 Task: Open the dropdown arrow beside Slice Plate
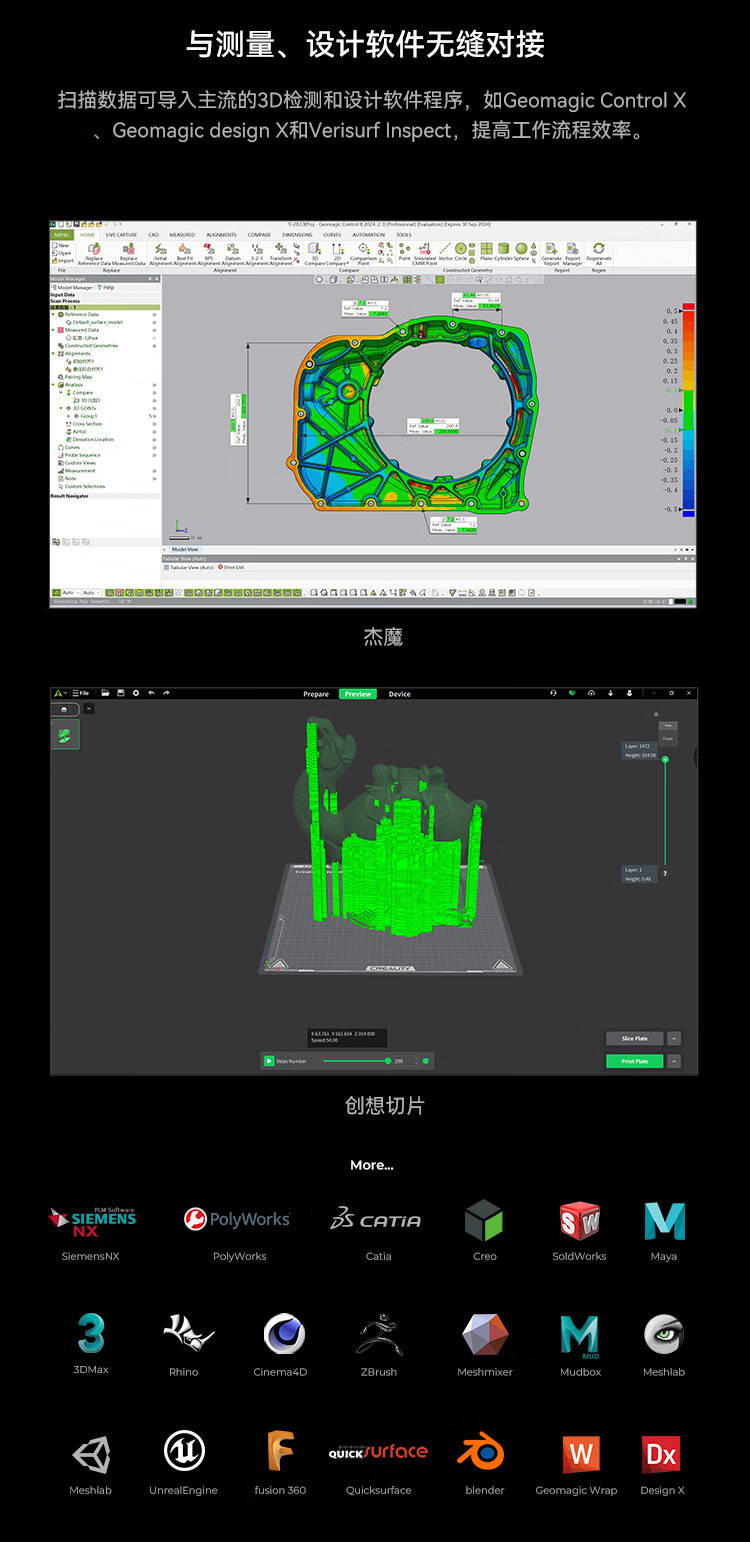coord(674,1039)
